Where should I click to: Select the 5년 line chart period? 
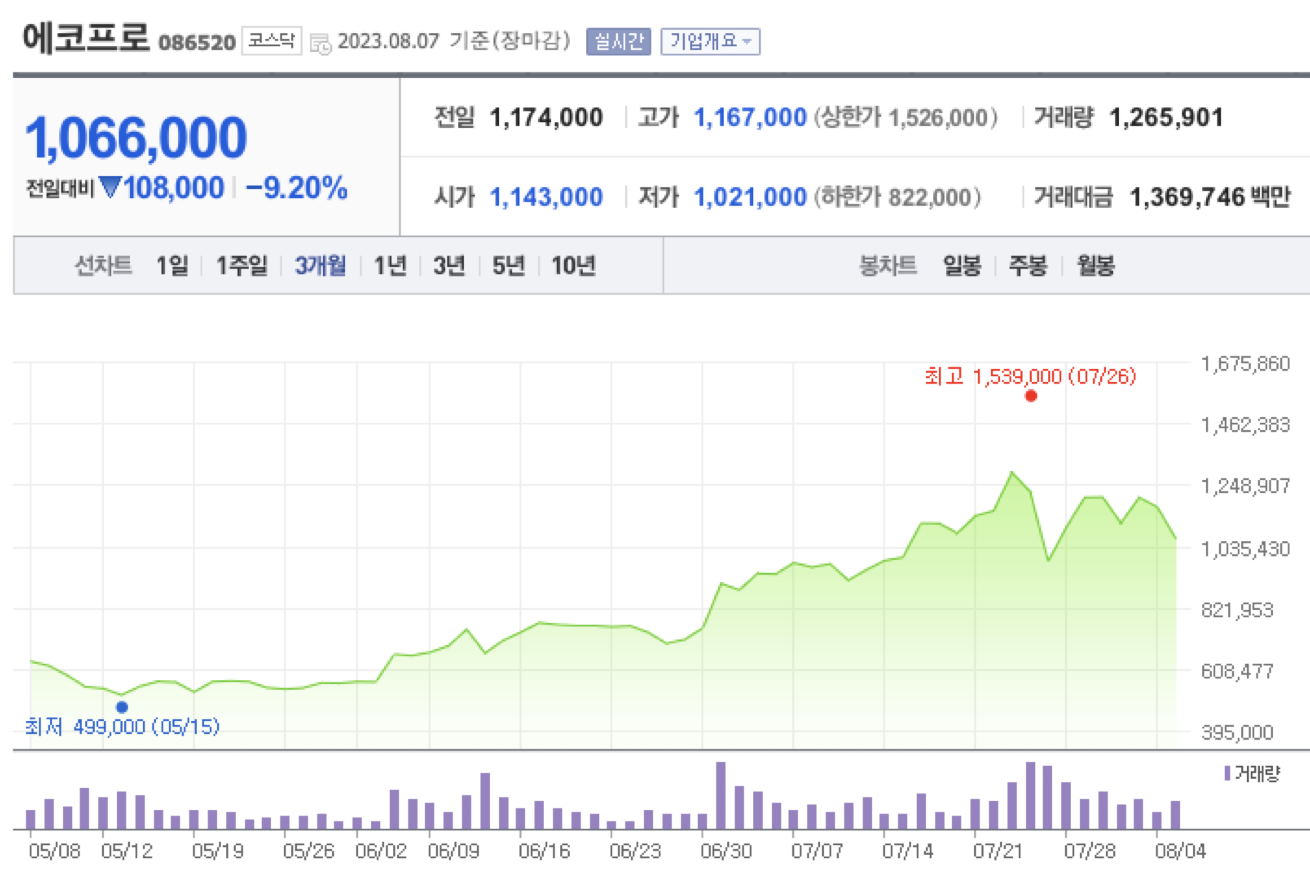pos(508,266)
